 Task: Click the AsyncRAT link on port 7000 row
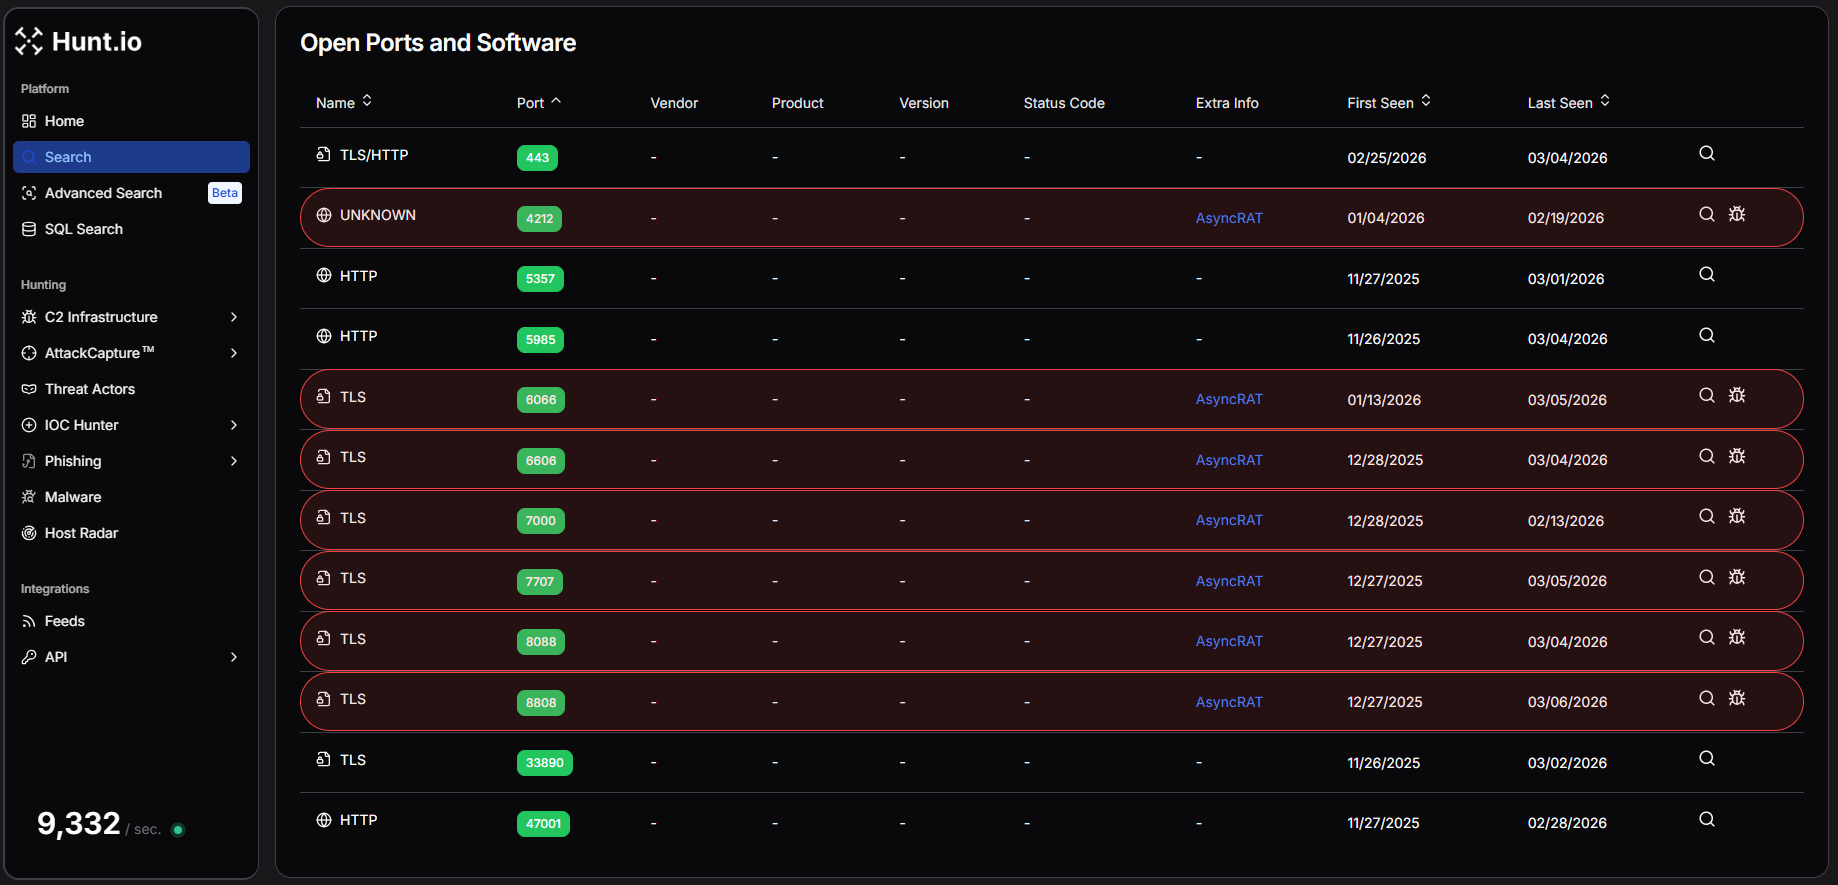point(1228,520)
